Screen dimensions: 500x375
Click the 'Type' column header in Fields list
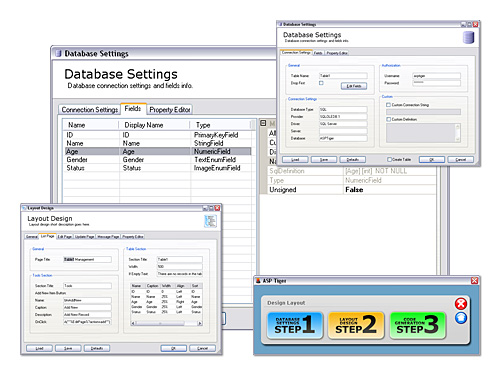(x=220, y=125)
